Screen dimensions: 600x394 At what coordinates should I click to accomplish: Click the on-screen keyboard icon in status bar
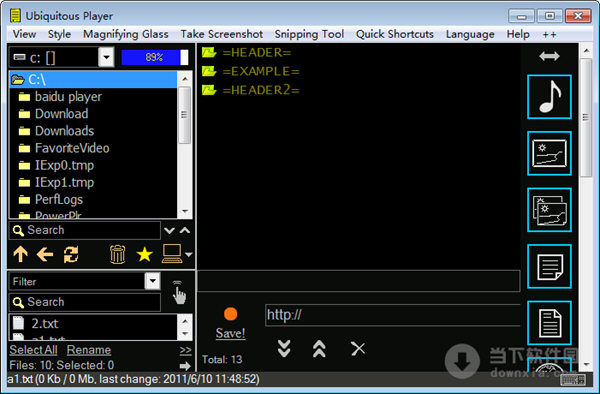click(573, 379)
